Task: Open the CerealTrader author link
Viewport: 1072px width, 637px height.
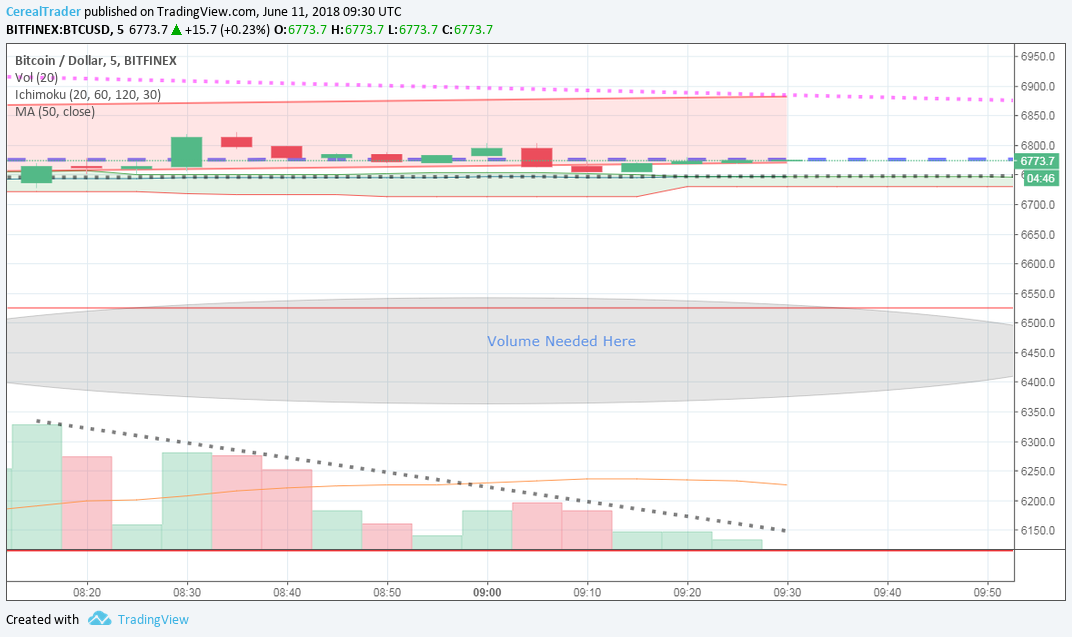Action: pos(43,12)
